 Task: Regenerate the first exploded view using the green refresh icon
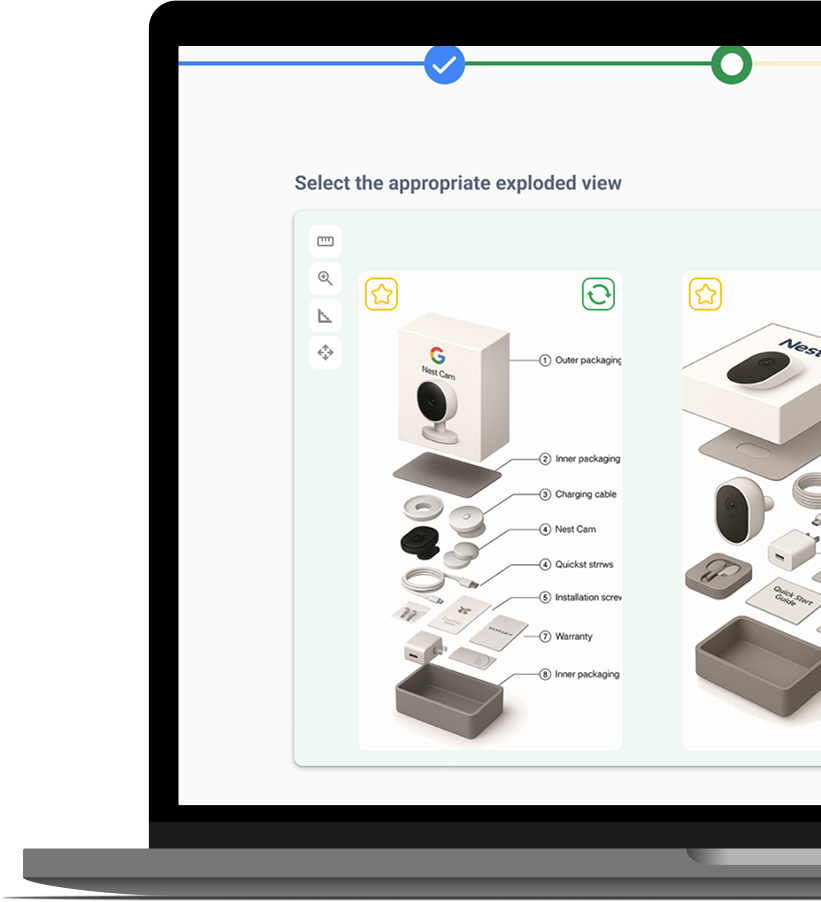pyautogui.click(x=598, y=294)
